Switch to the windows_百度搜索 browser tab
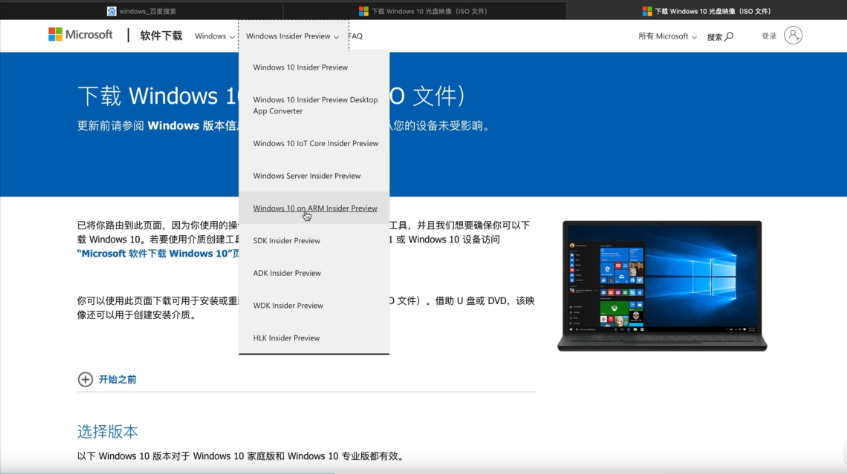Screen dimensions: 847x474 tap(142, 11)
